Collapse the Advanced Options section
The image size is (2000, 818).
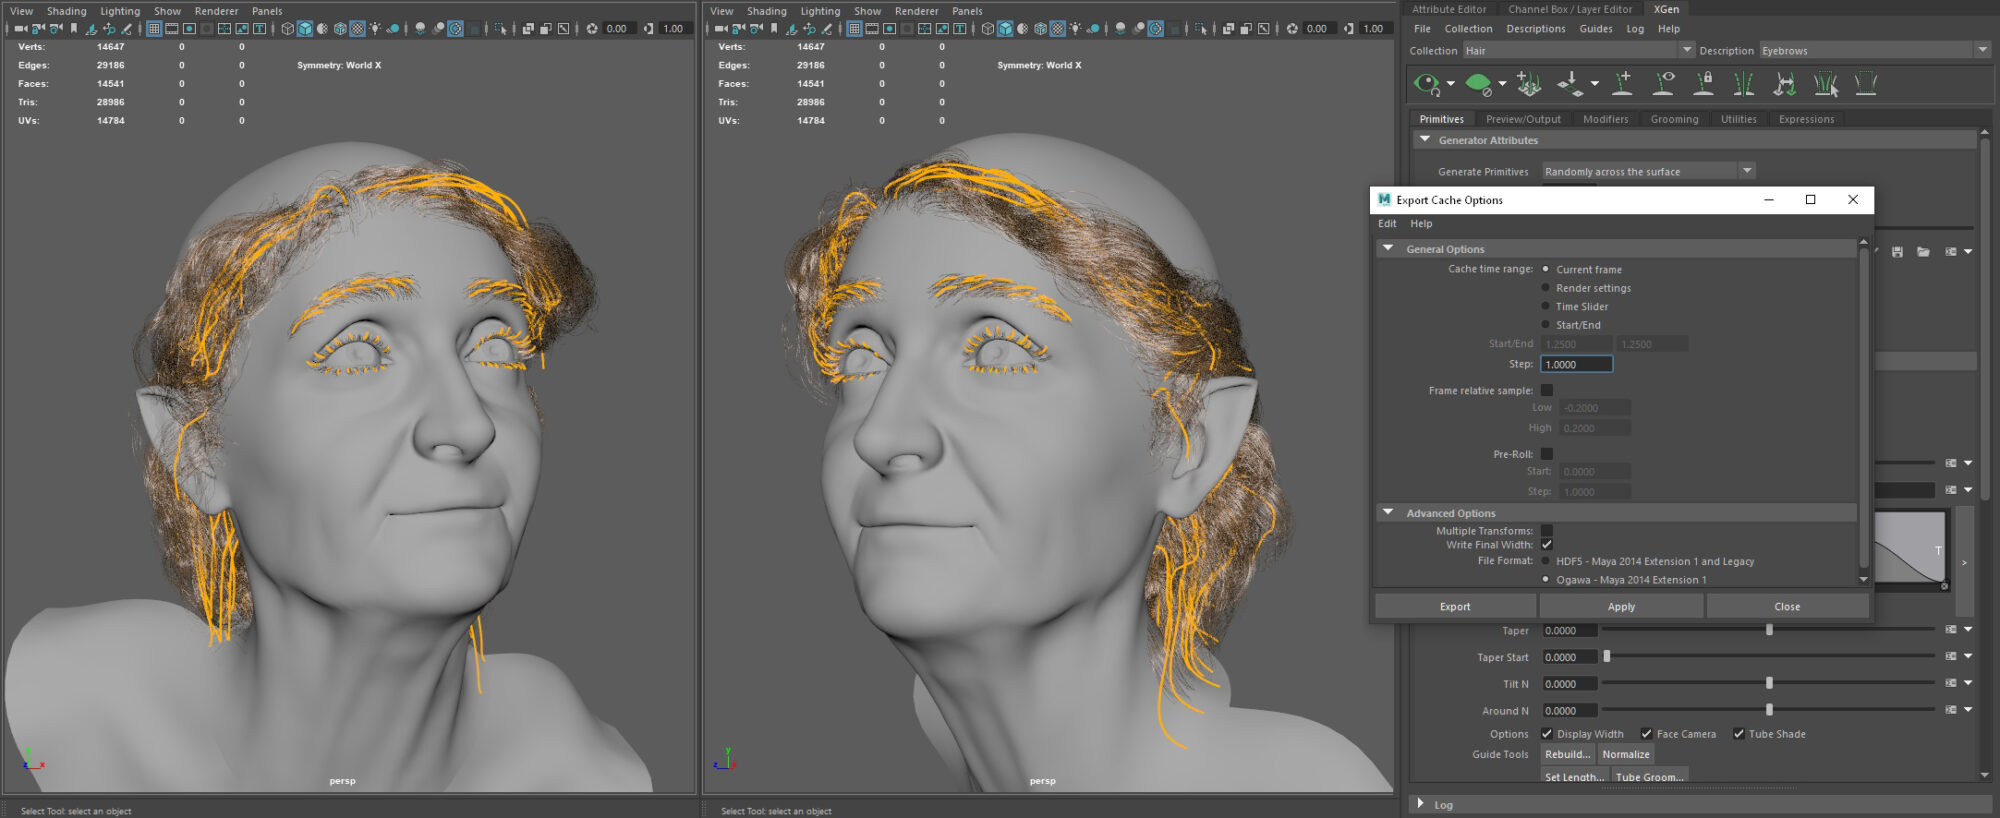tap(1388, 513)
